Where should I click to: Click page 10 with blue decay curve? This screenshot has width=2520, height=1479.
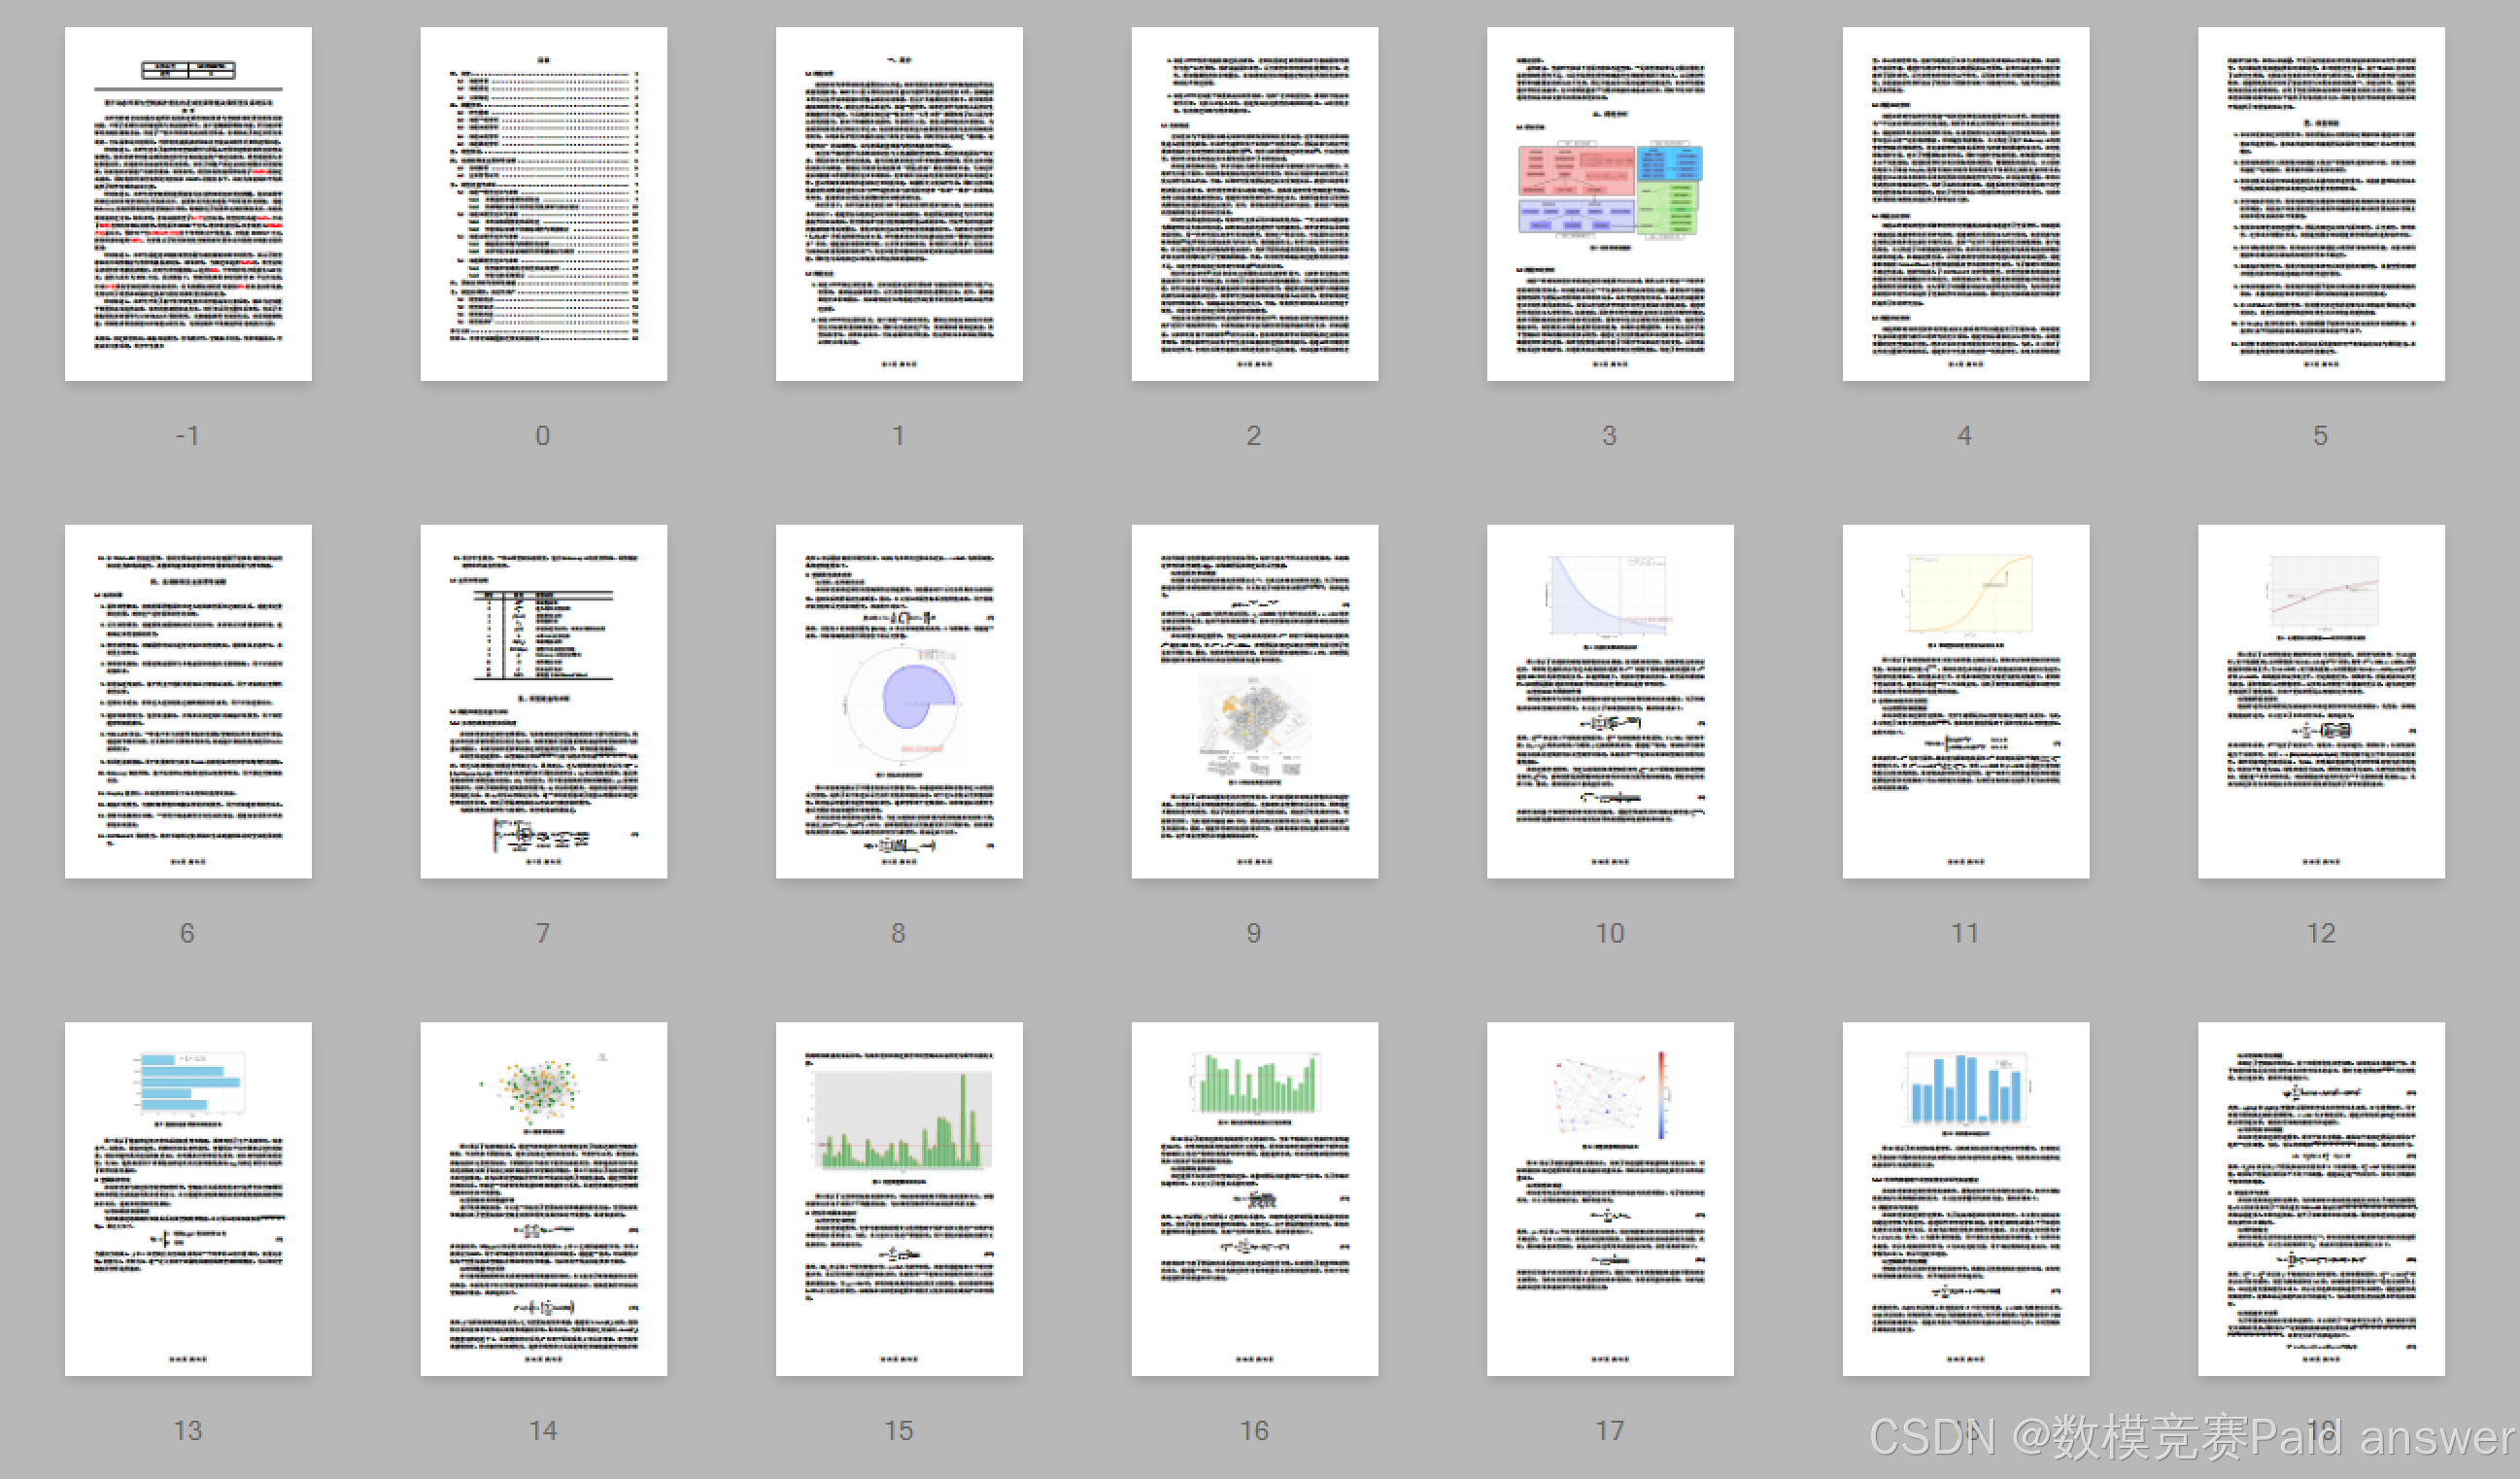(1610, 701)
